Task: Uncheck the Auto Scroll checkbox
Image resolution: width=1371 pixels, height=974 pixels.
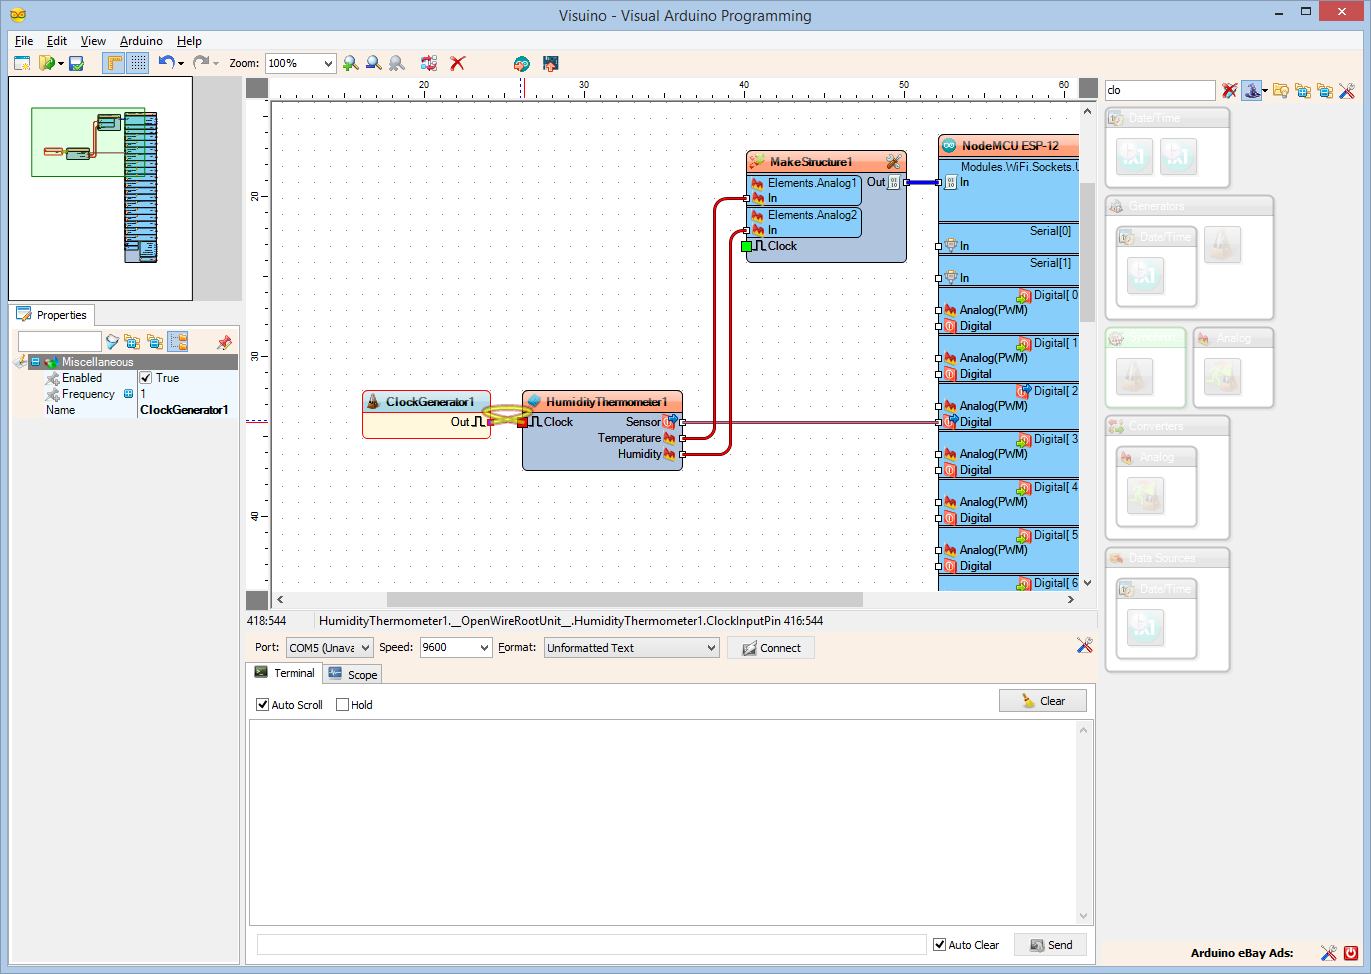Action: pyautogui.click(x=263, y=705)
